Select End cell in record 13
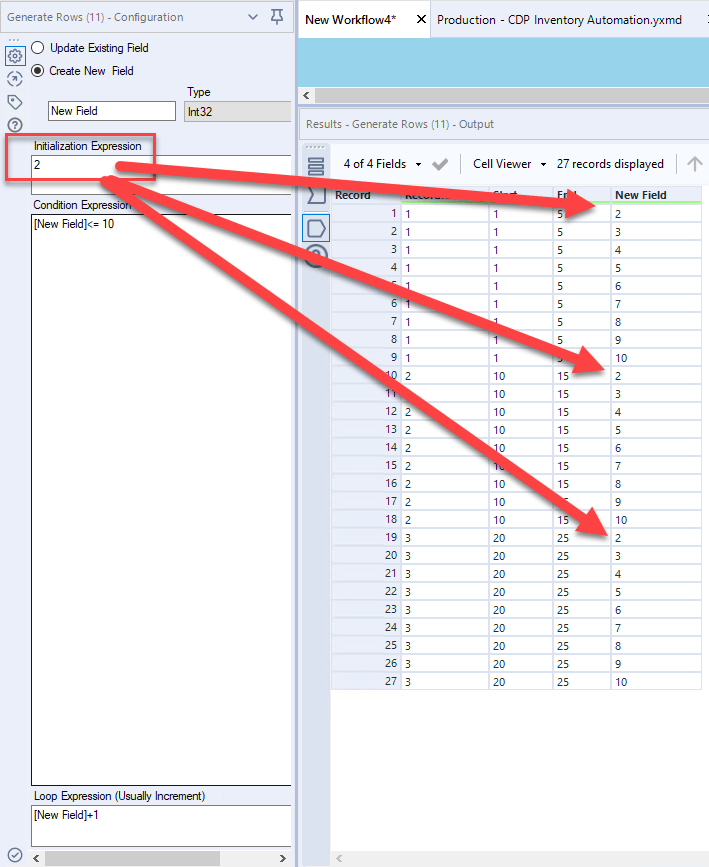The width and height of the screenshot is (709, 867). point(582,430)
